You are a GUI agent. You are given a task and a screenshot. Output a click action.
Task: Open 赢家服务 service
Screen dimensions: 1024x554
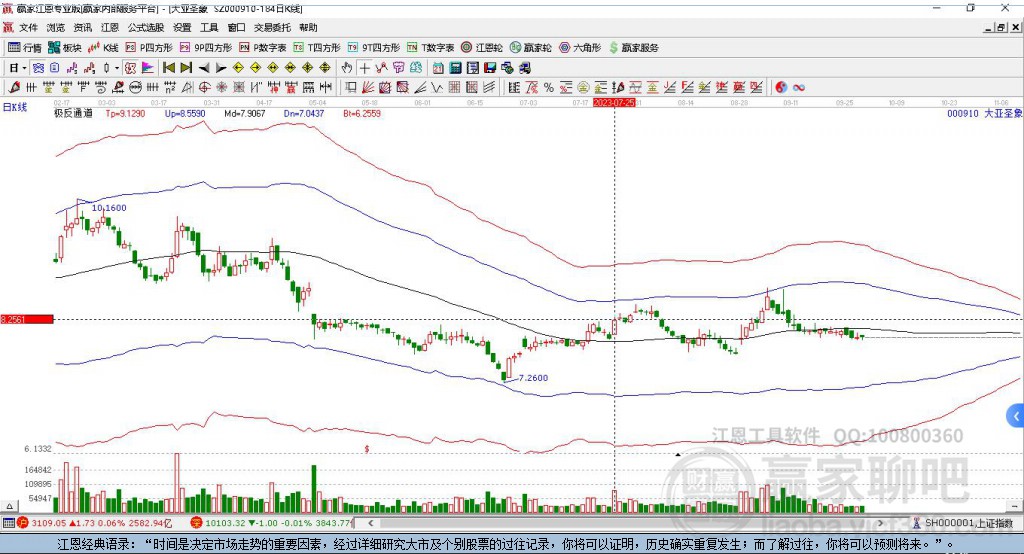[x=633, y=48]
